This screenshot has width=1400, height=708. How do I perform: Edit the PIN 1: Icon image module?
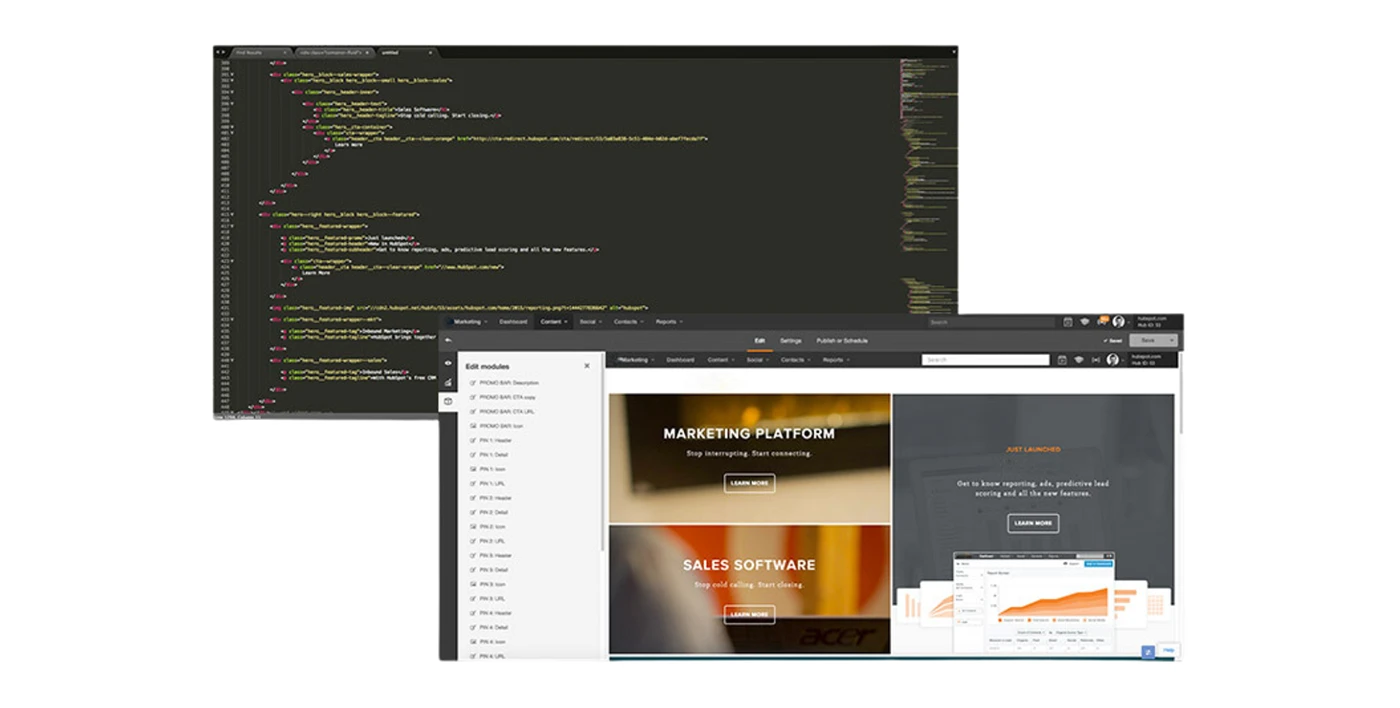tap(487, 469)
